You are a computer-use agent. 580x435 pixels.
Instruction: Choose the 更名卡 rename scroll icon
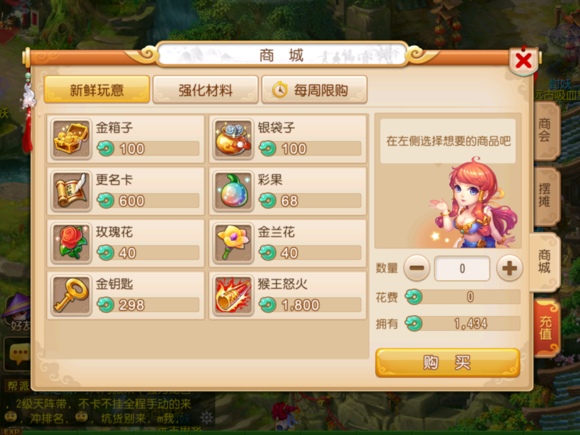coord(71,191)
